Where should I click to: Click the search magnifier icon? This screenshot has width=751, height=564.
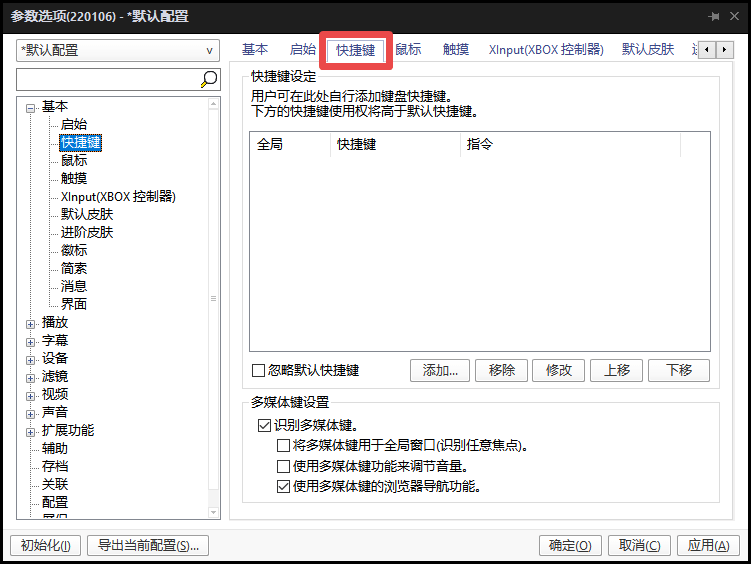(x=209, y=79)
